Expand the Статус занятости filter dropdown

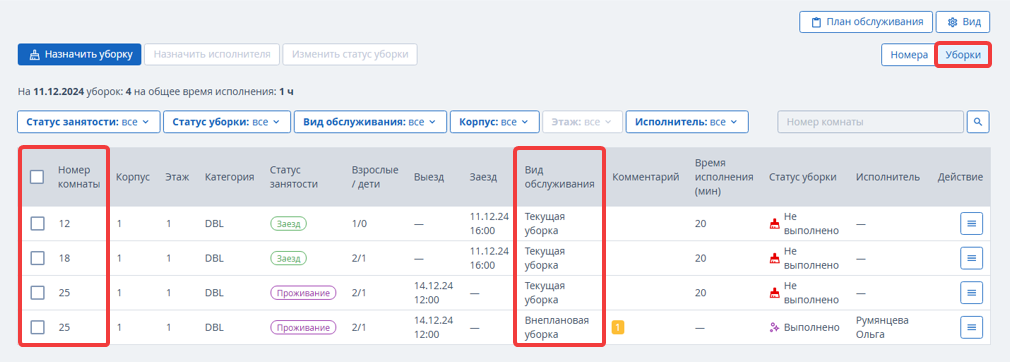[88, 121]
